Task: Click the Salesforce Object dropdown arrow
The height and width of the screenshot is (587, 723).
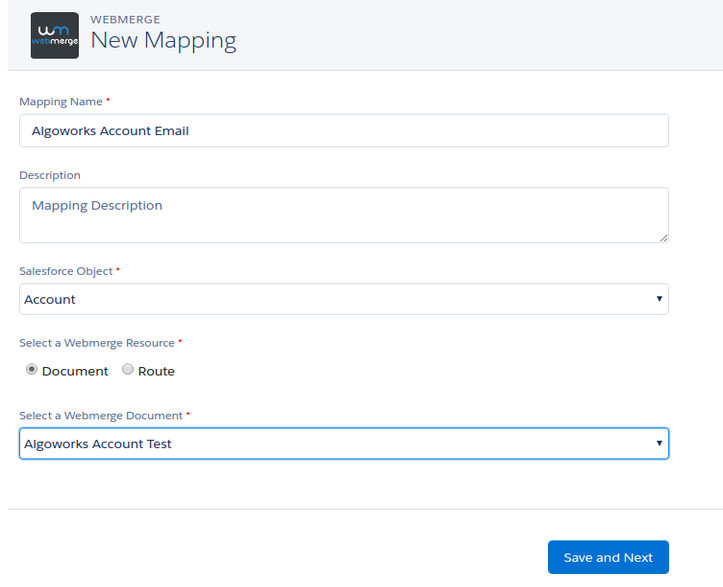Action: tap(659, 299)
